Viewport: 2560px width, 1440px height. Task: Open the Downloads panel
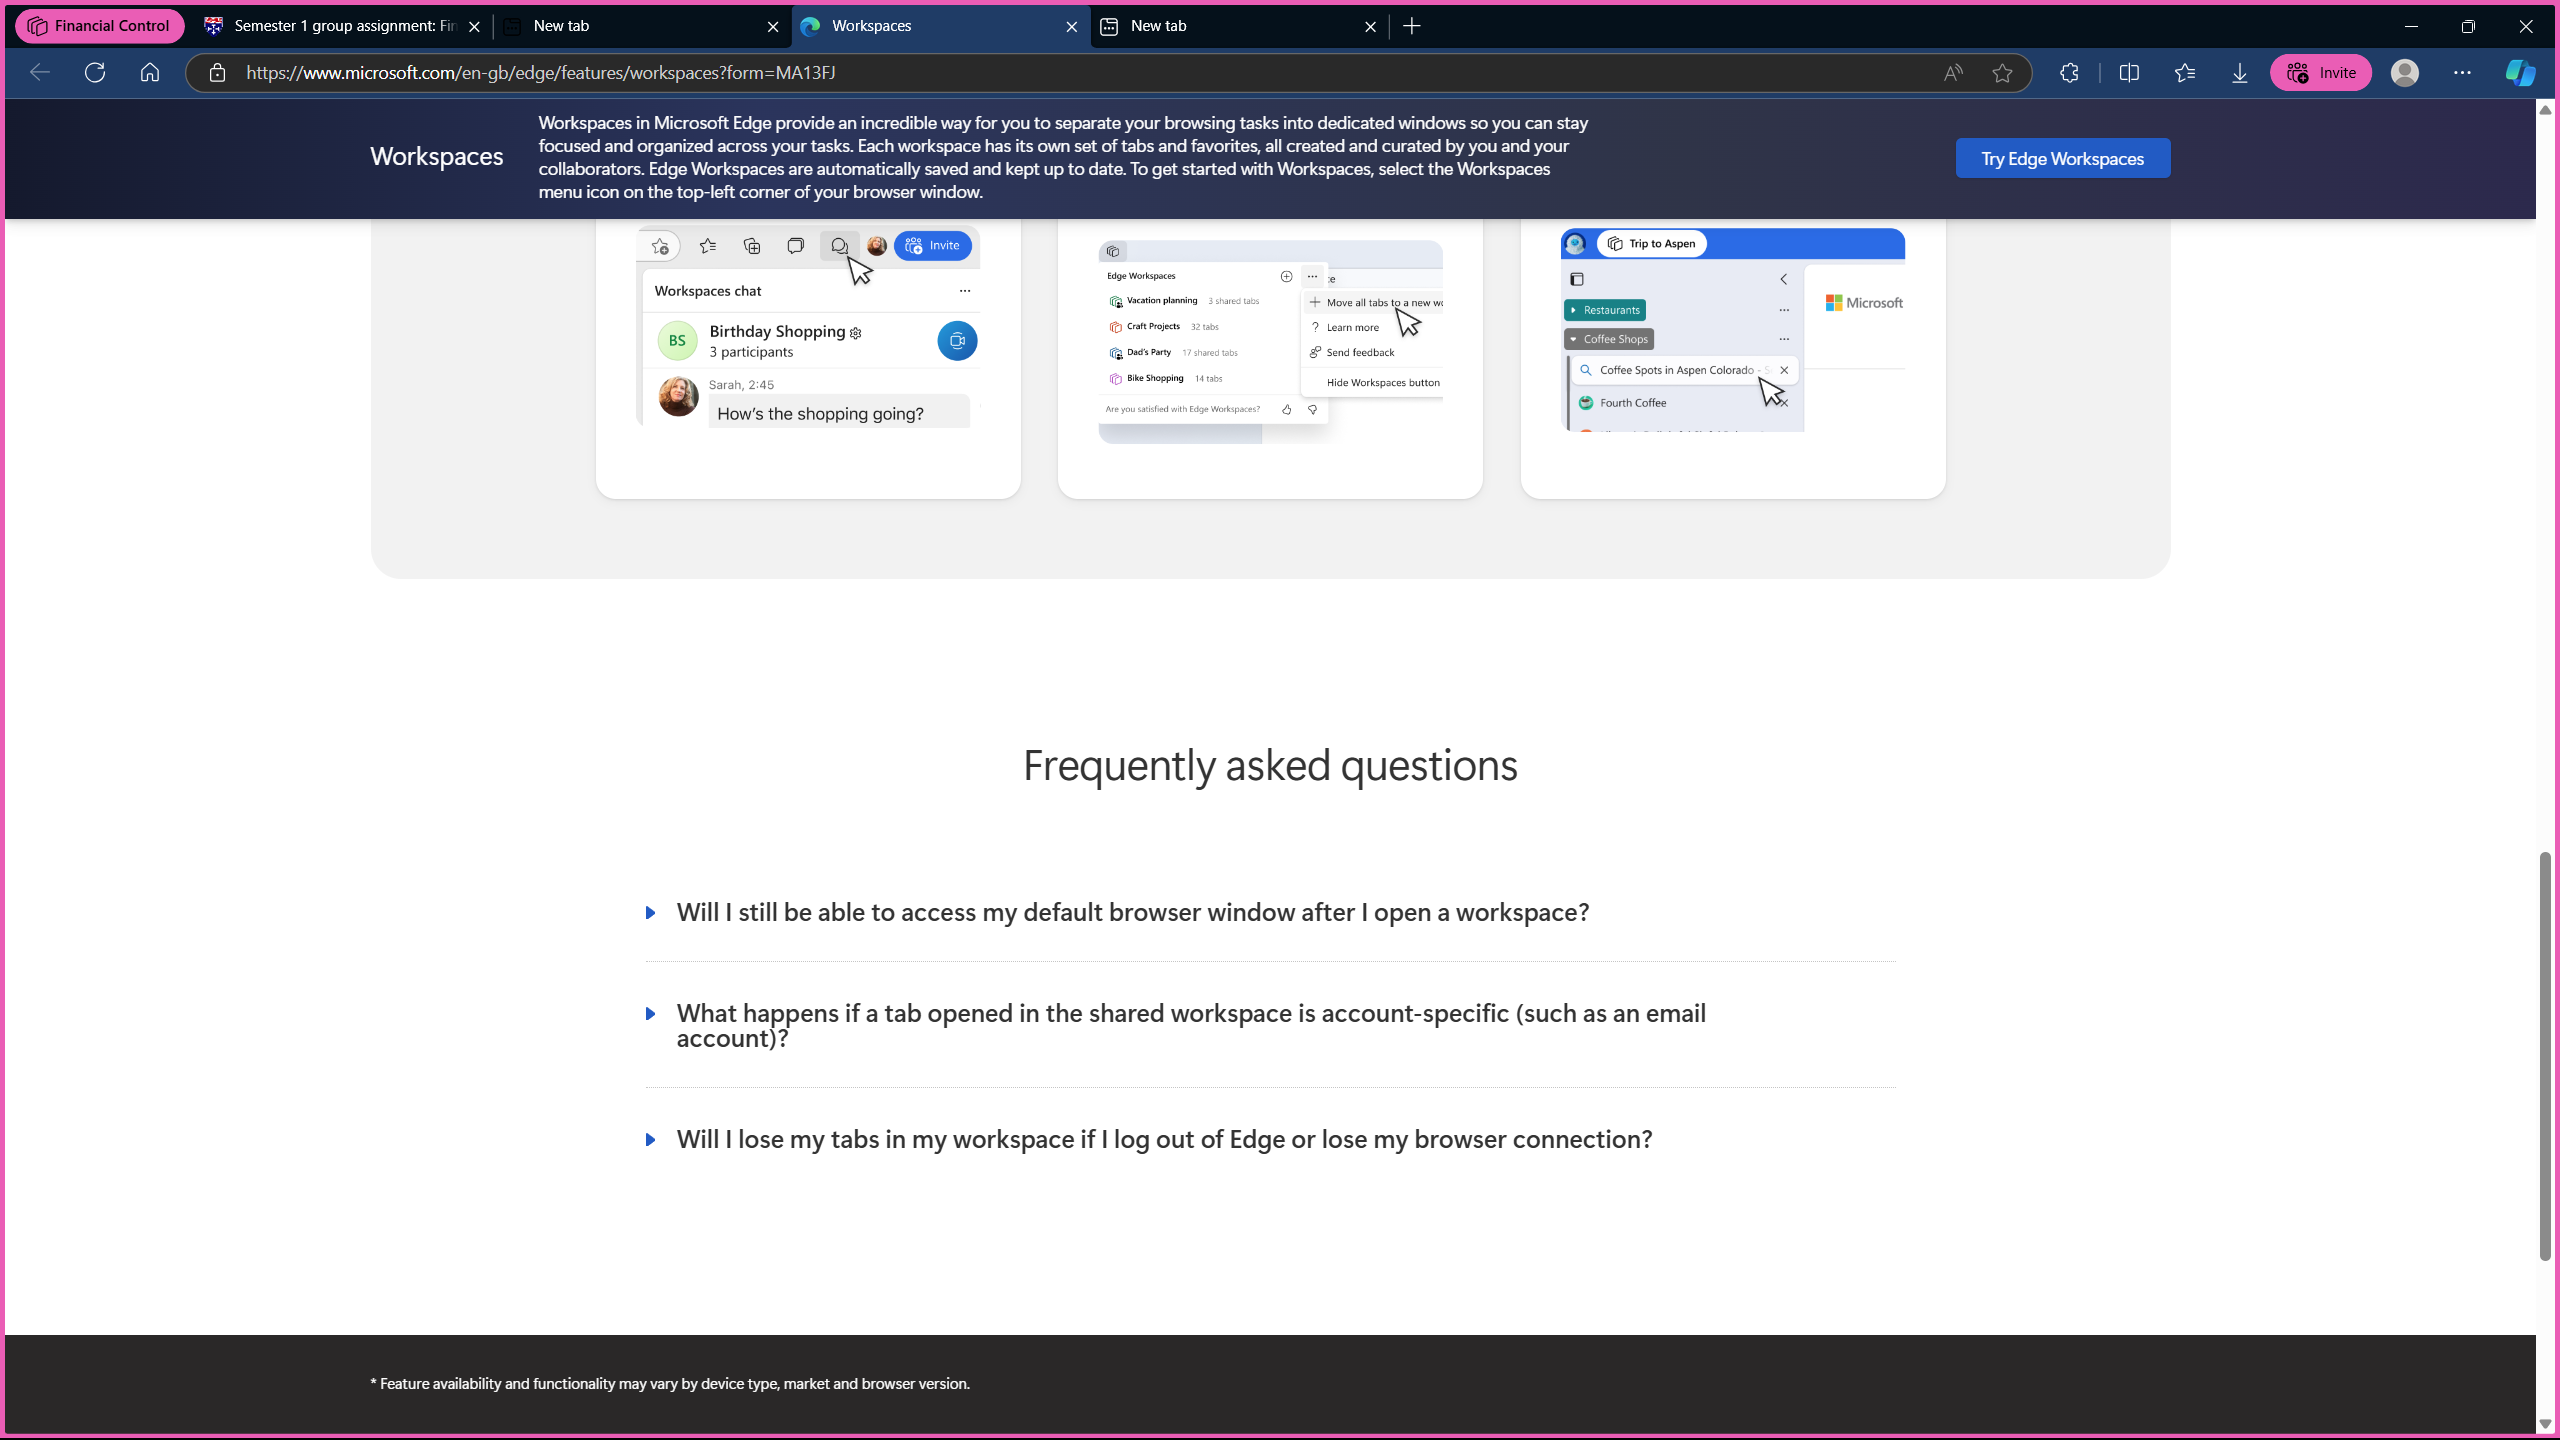(x=2240, y=72)
